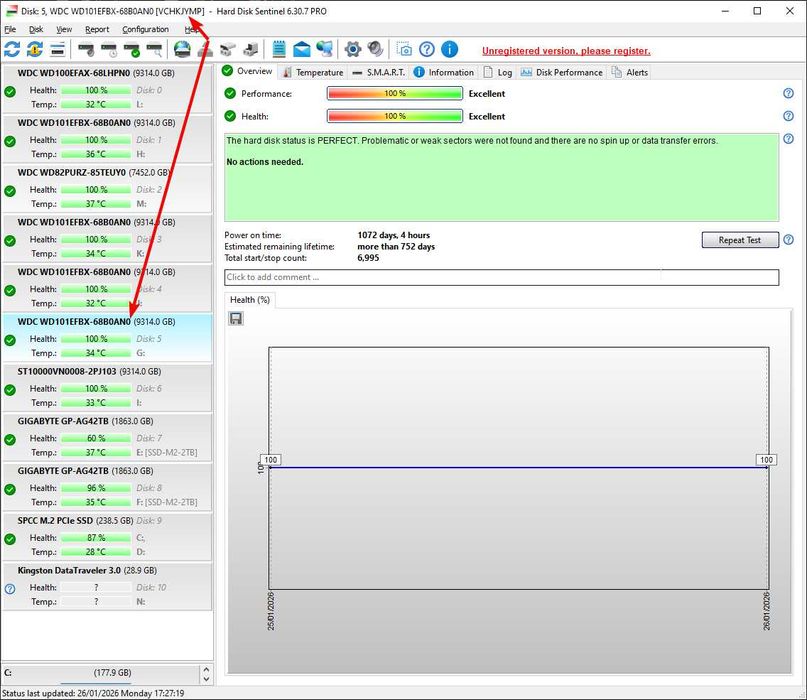Image resolution: width=807 pixels, height=700 pixels.
Task: Click the unknown status icon of Kingston DataTraveler
Action: pyautogui.click(x=10, y=589)
